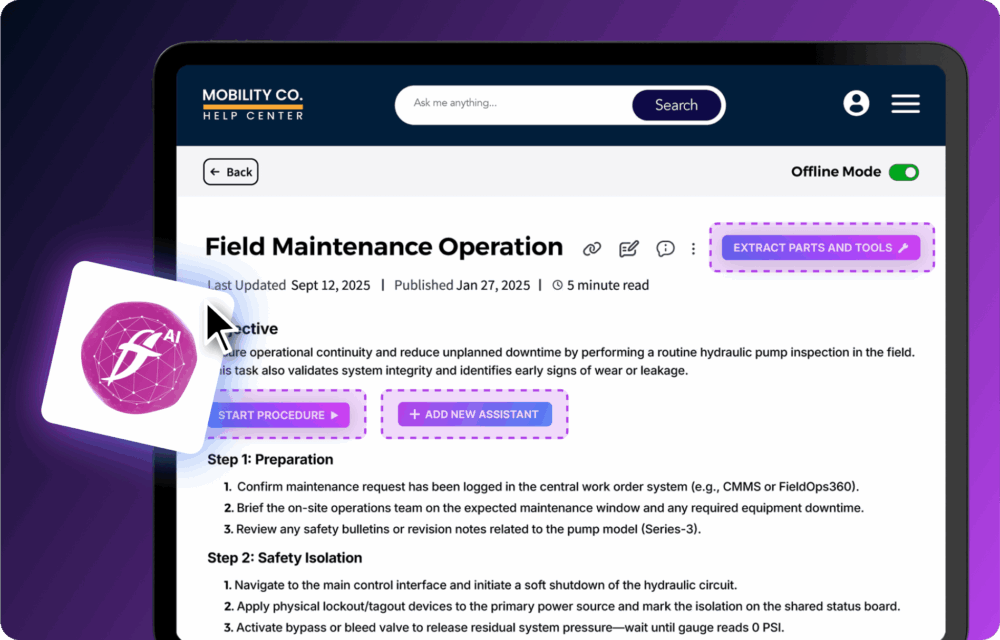Click the pink AI logo tile

[x=136, y=356]
